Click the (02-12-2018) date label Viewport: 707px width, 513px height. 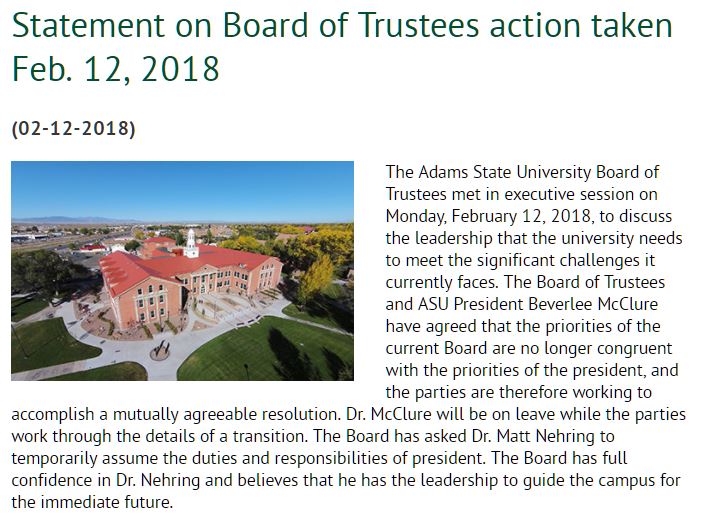[73, 128]
